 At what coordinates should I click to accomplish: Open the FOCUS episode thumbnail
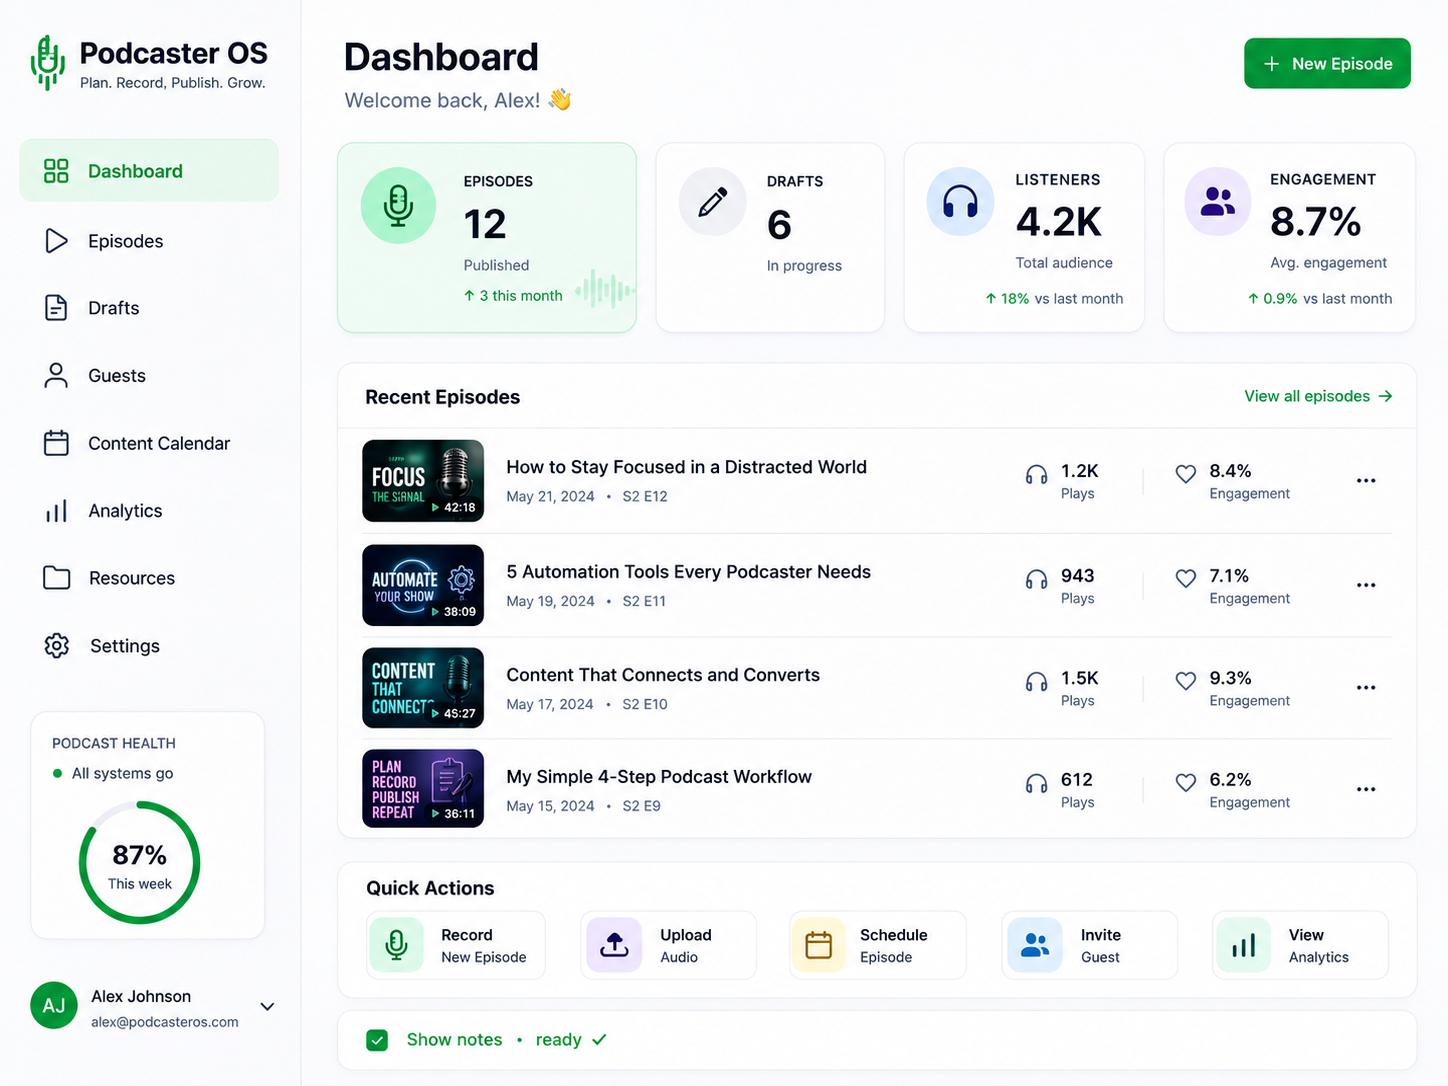[423, 481]
